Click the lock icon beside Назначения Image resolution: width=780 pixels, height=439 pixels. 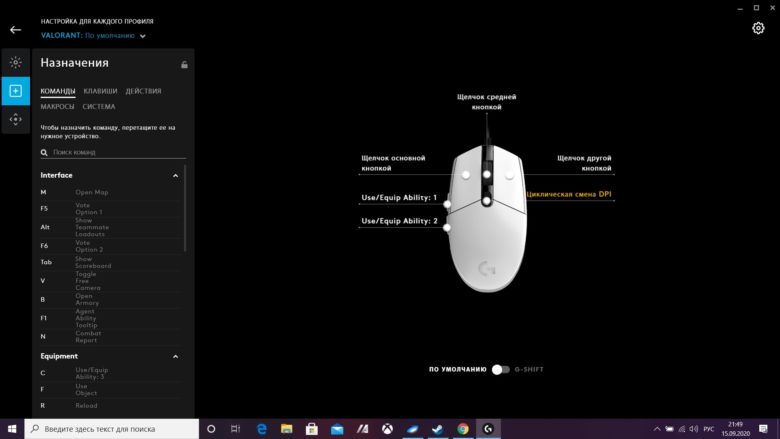[184, 65]
